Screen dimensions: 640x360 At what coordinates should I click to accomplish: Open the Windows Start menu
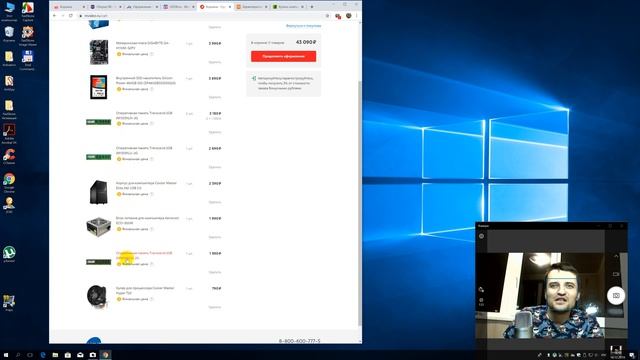(6, 355)
